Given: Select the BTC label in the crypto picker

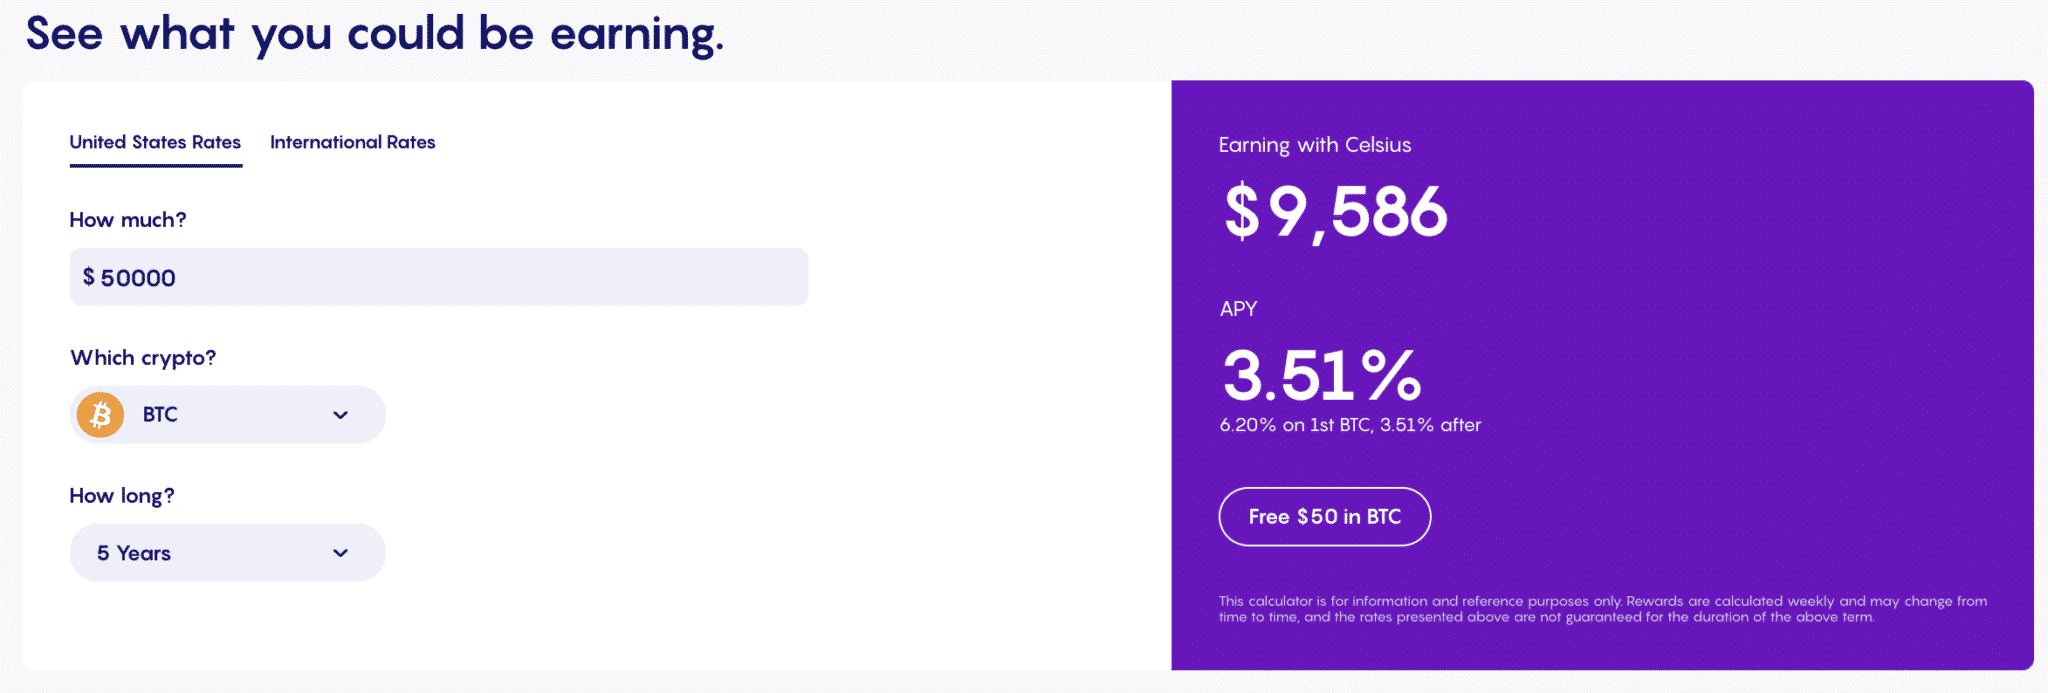Looking at the screenshot, I should click(x=160, y=414).
